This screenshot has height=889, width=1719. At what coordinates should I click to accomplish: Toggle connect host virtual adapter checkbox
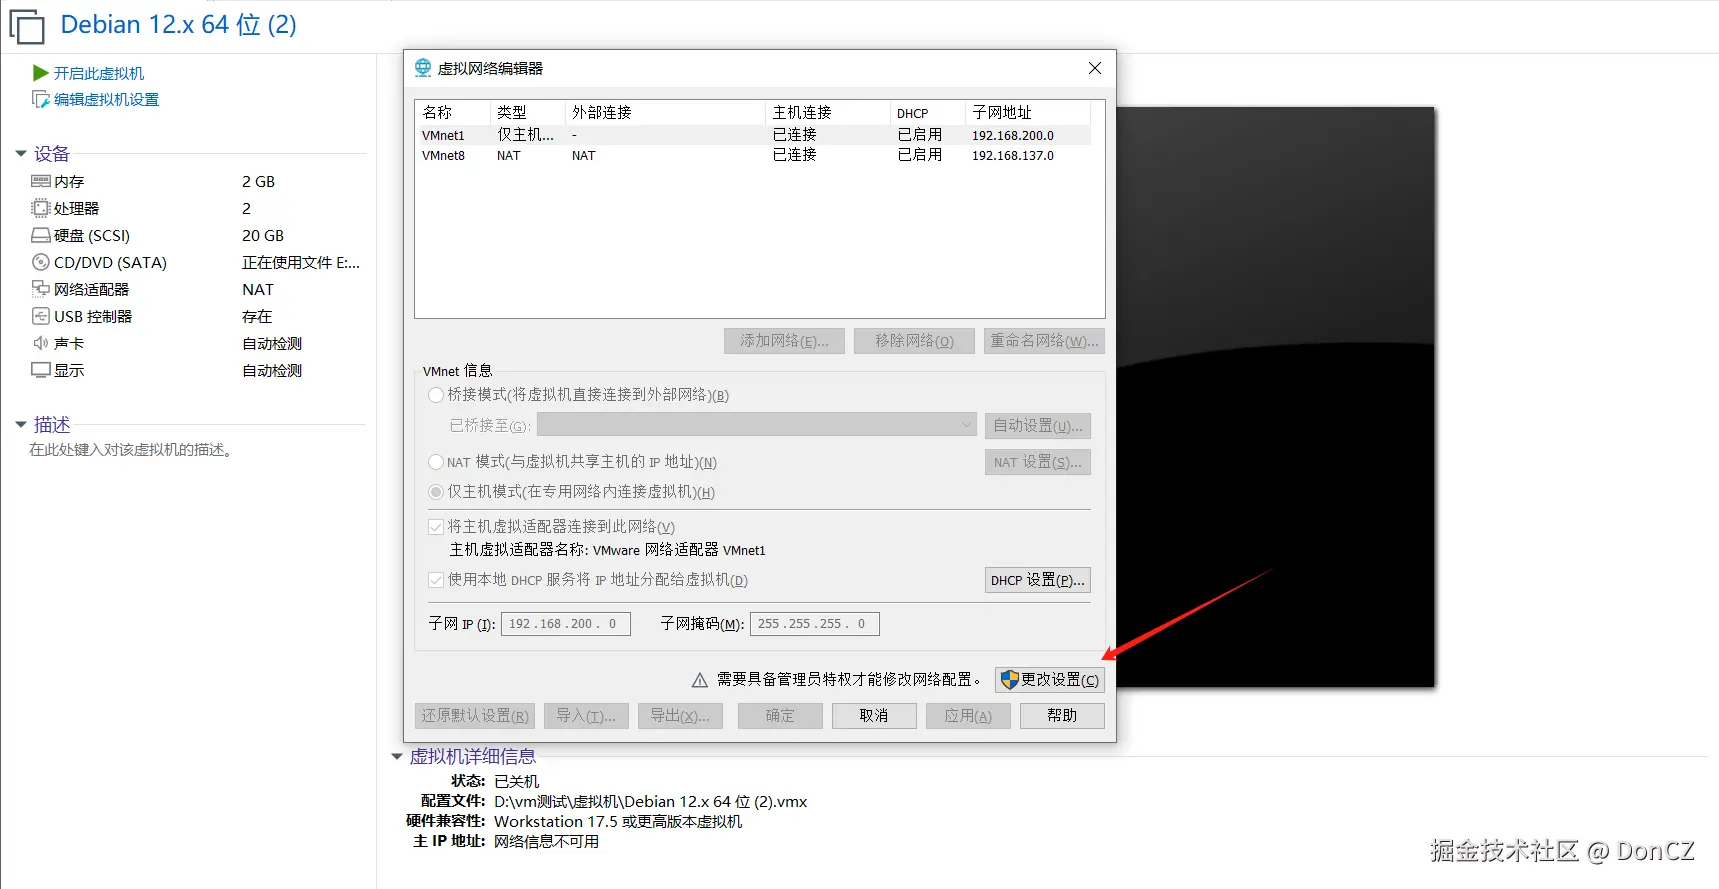coord(436,527)
